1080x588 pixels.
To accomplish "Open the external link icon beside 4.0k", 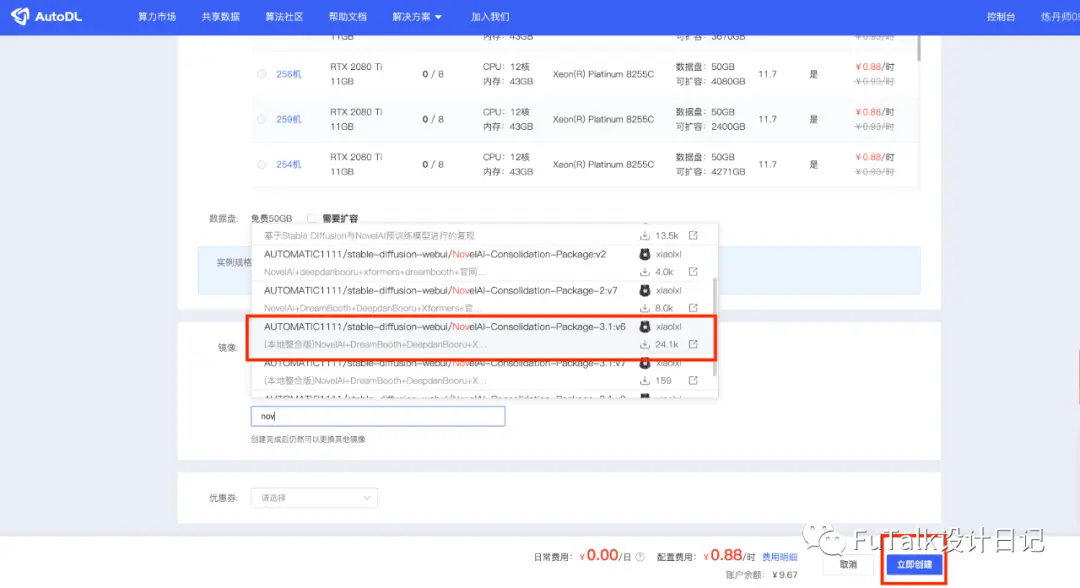I will point(693,272).
